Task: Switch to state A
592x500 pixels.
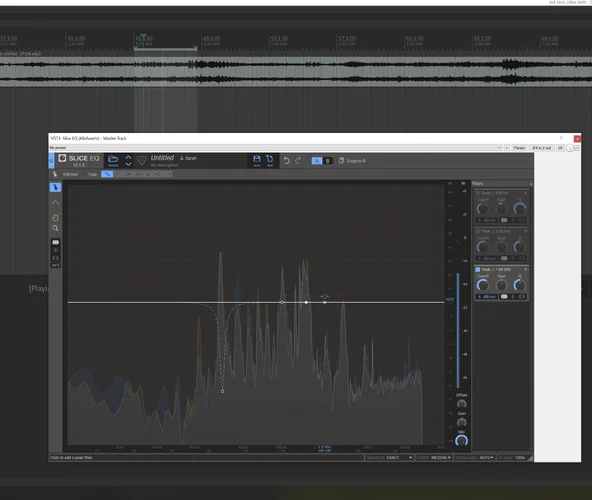Action: pos(317,161)
